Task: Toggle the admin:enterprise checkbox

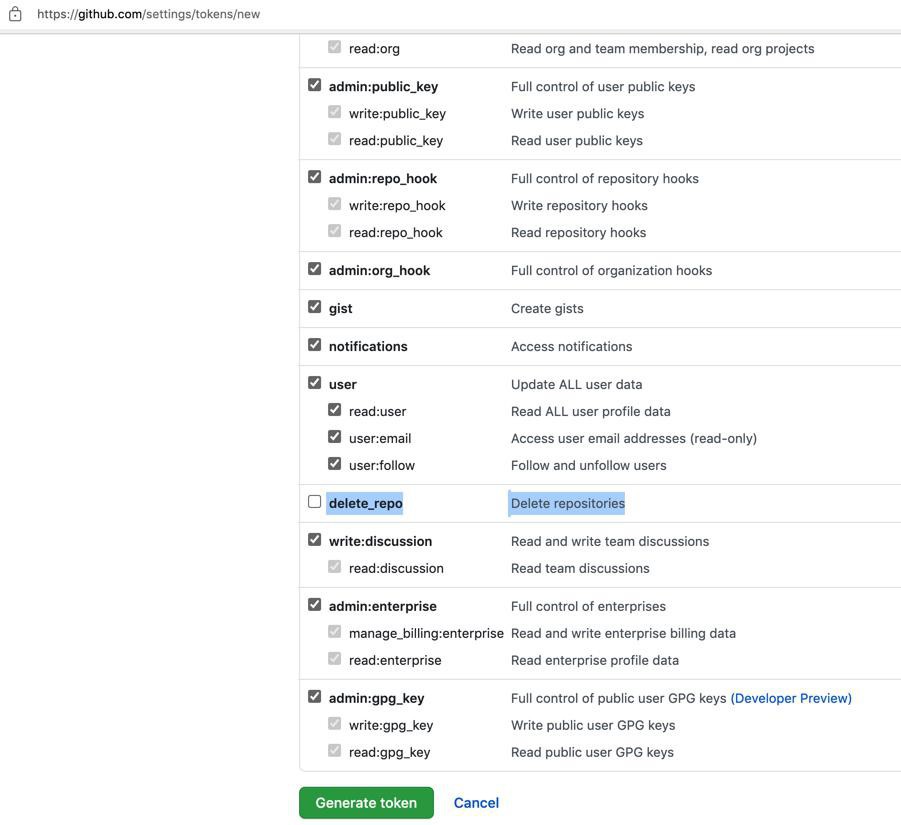Action: coord(314,604)
